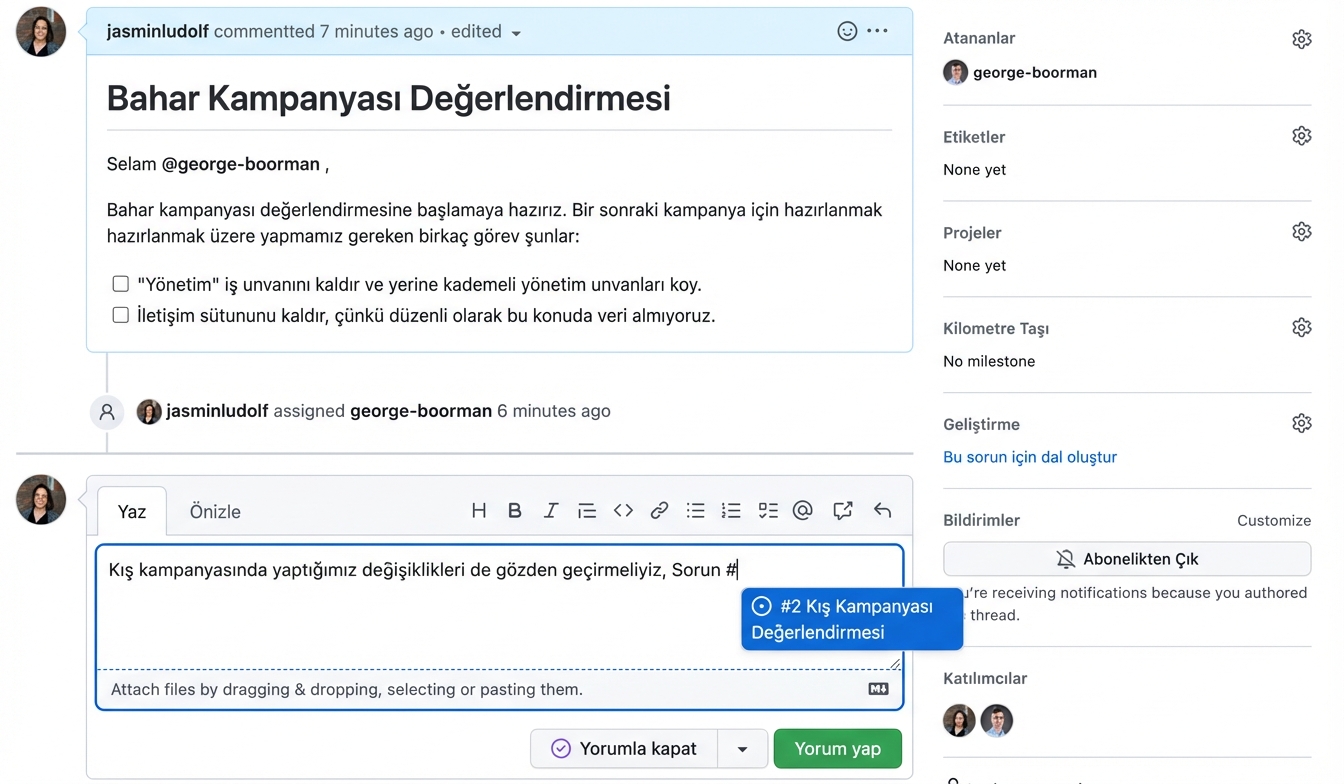Insert a code snippet from the toolbar
Screen dimensions: 1344x784
[x=623, y=510]
